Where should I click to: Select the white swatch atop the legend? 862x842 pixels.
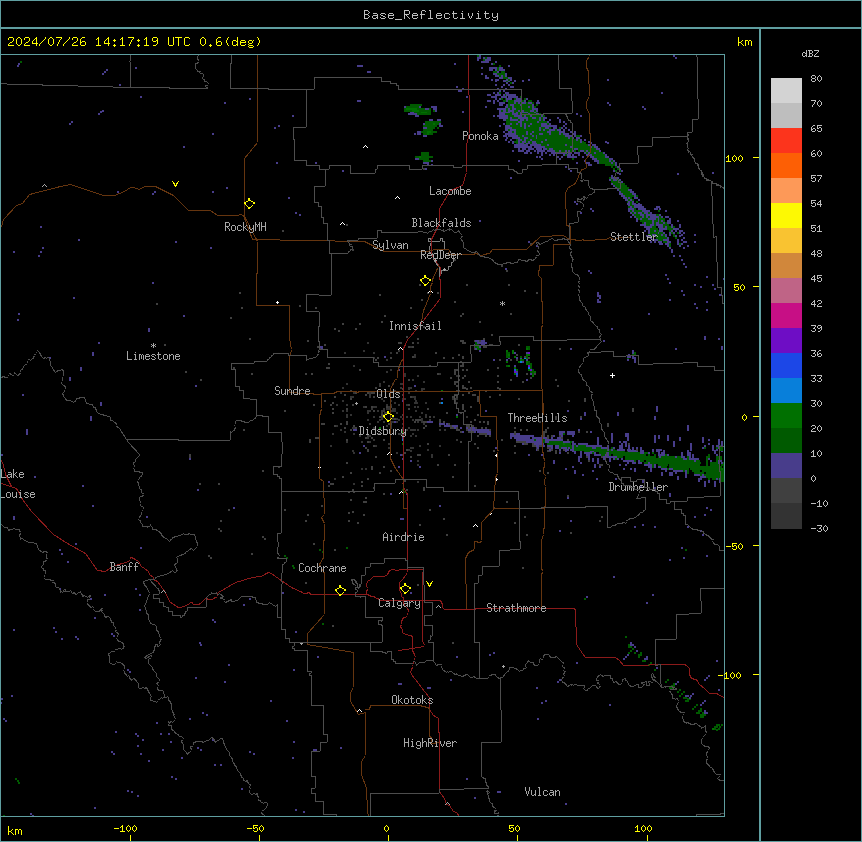pos(786,91)
